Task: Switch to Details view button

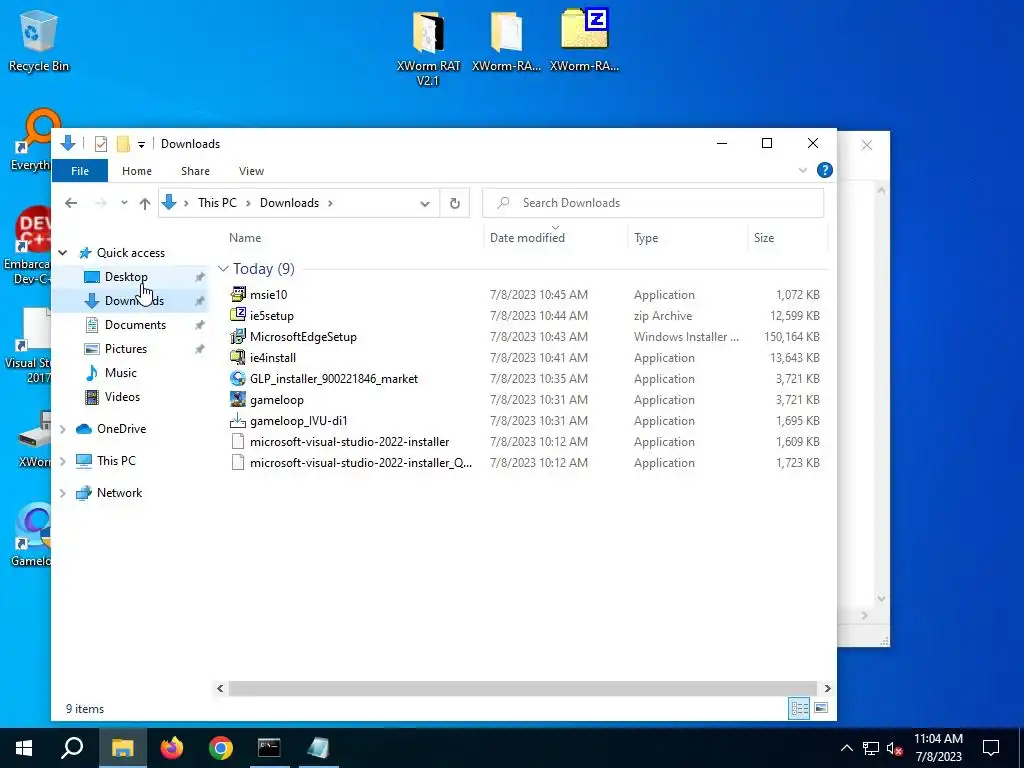Action: click(x=799, y=708)
